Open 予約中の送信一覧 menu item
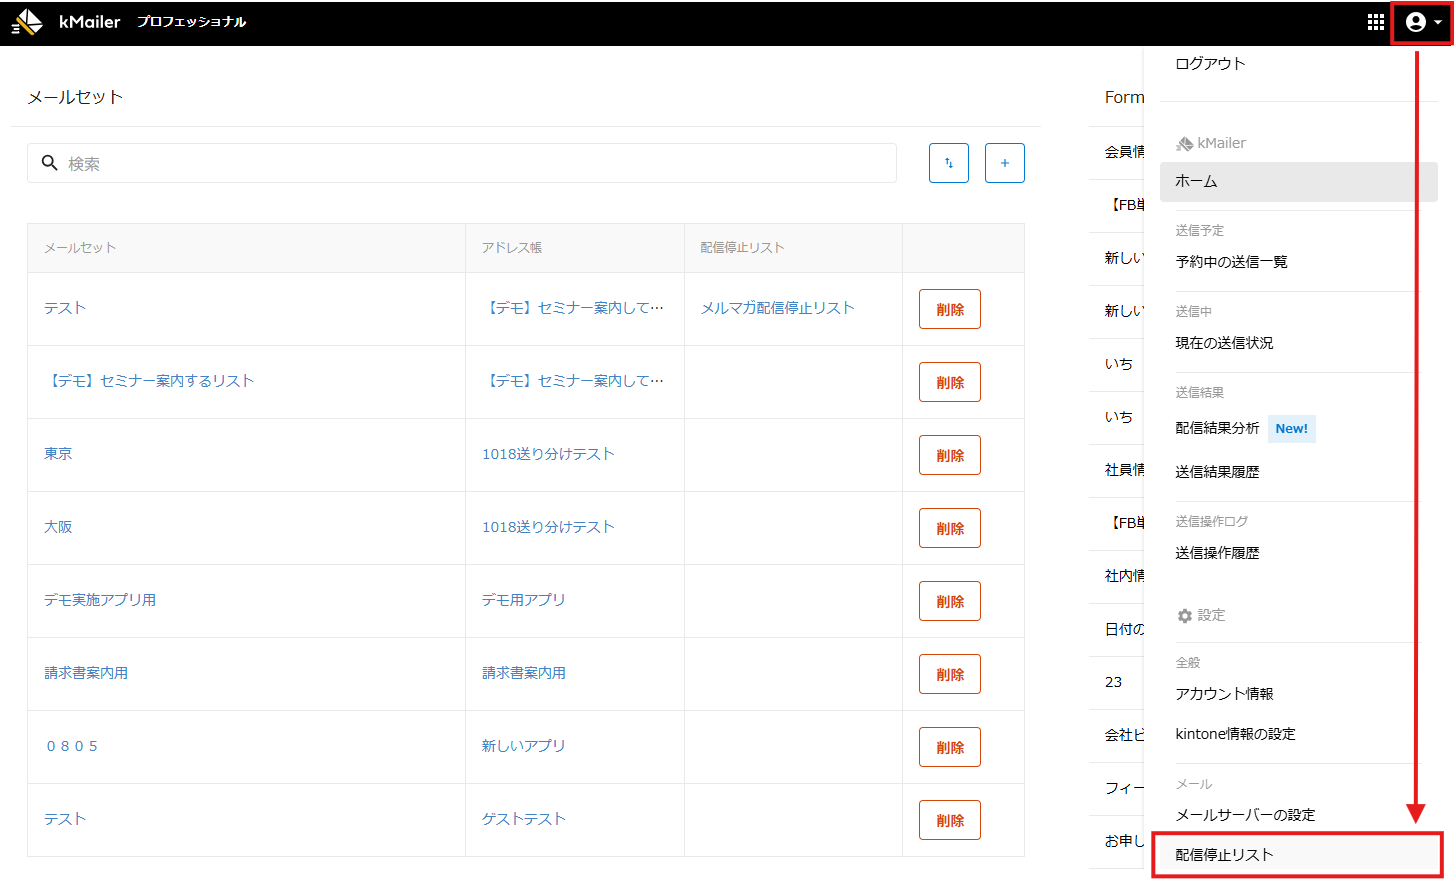This screenshot has height=879, width=1454. coord(1231,262)
